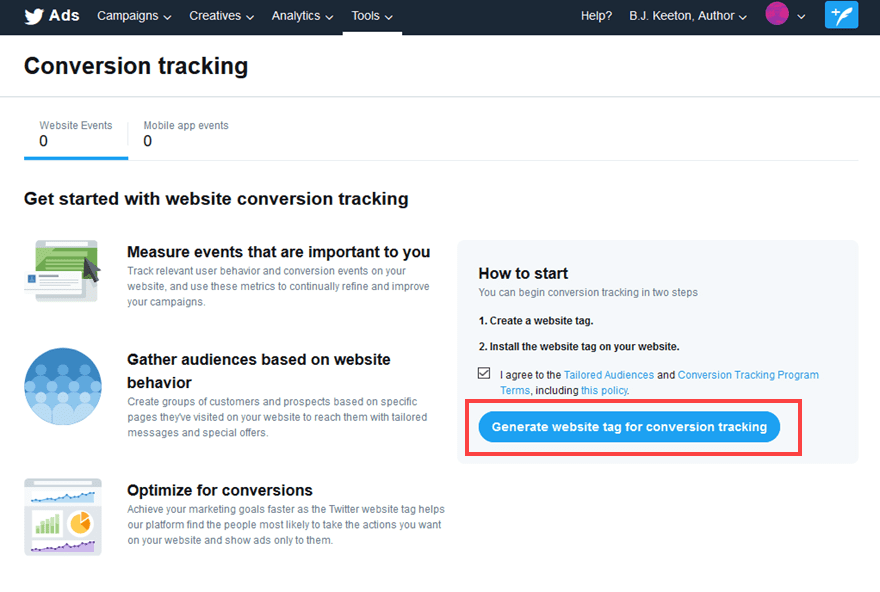Click the Help? menu item
This screenshot has height=592, width=880.
pyautogui.click(x=596, y=16)
